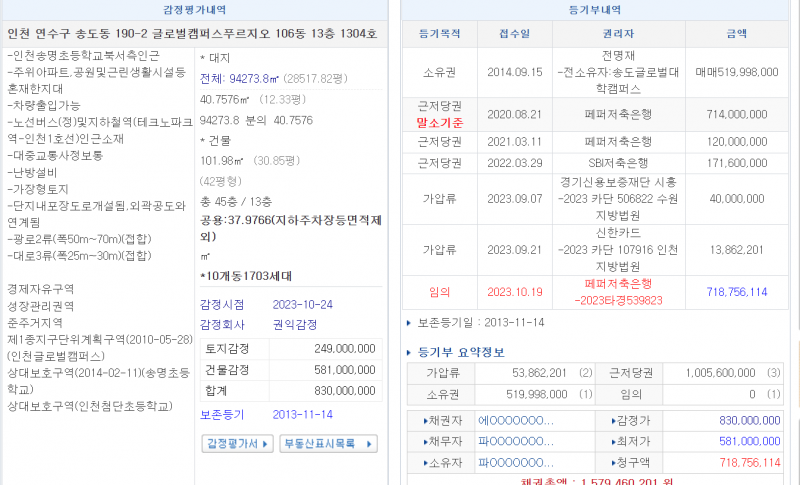
Task: Click the 금액 column header
Action: [x=735, y=33]
